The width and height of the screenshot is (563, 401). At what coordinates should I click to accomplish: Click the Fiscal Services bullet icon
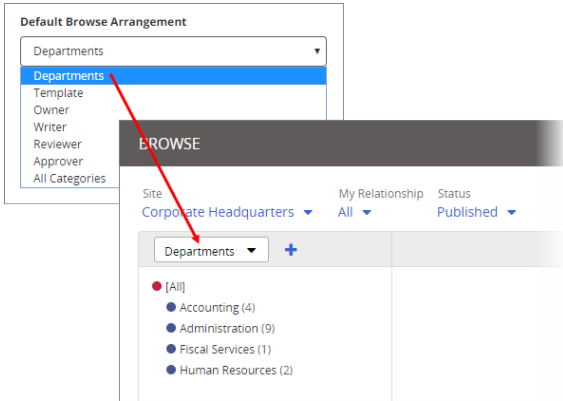coord(171,349)
